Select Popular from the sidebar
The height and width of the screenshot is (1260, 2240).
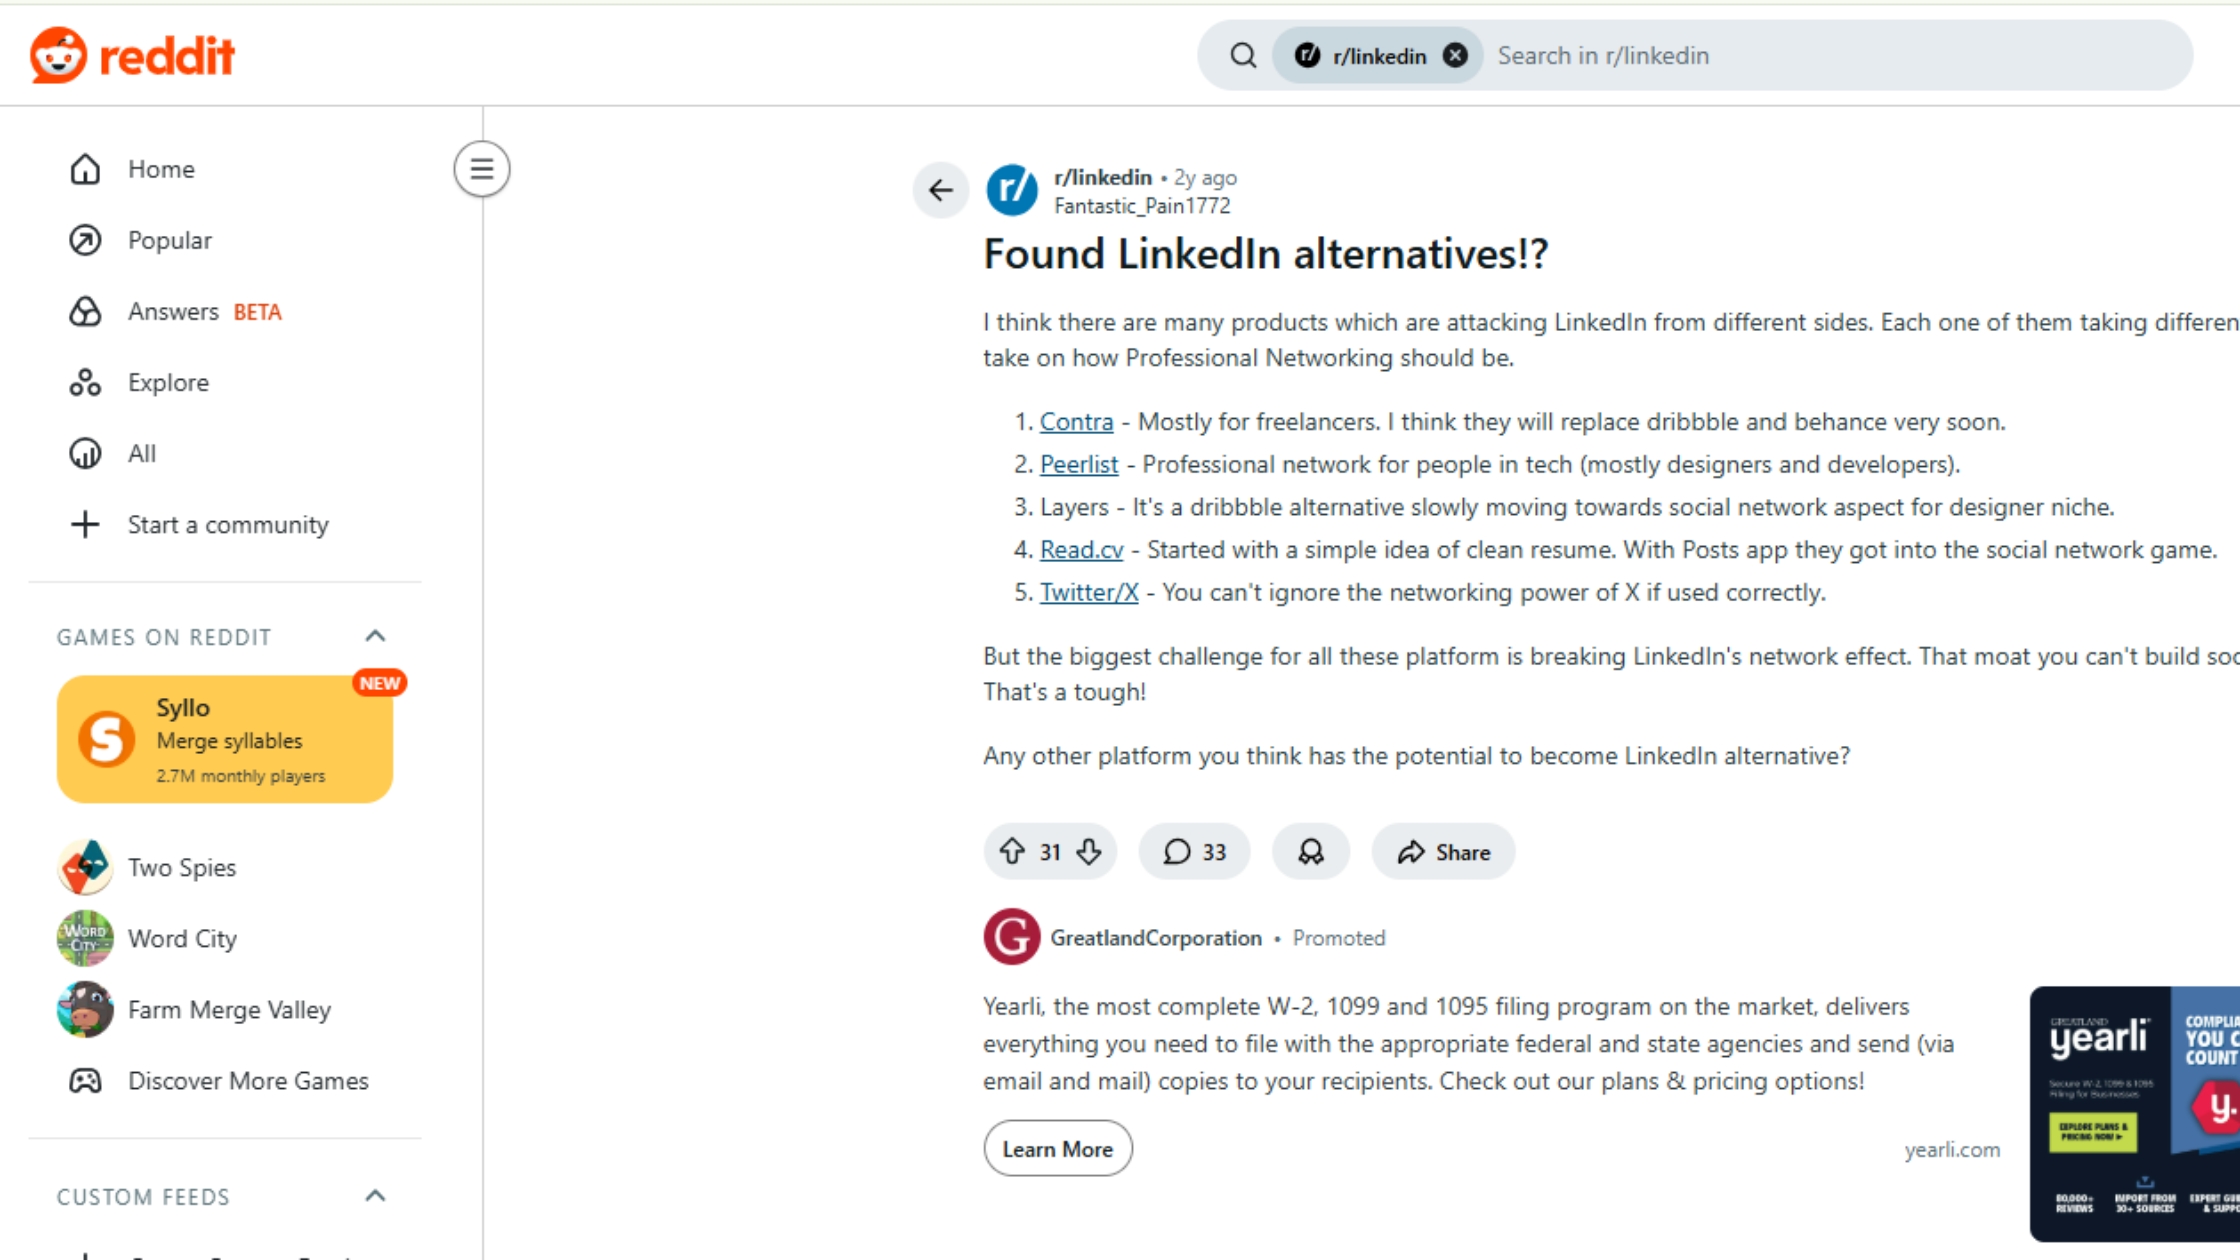[170, 240]
